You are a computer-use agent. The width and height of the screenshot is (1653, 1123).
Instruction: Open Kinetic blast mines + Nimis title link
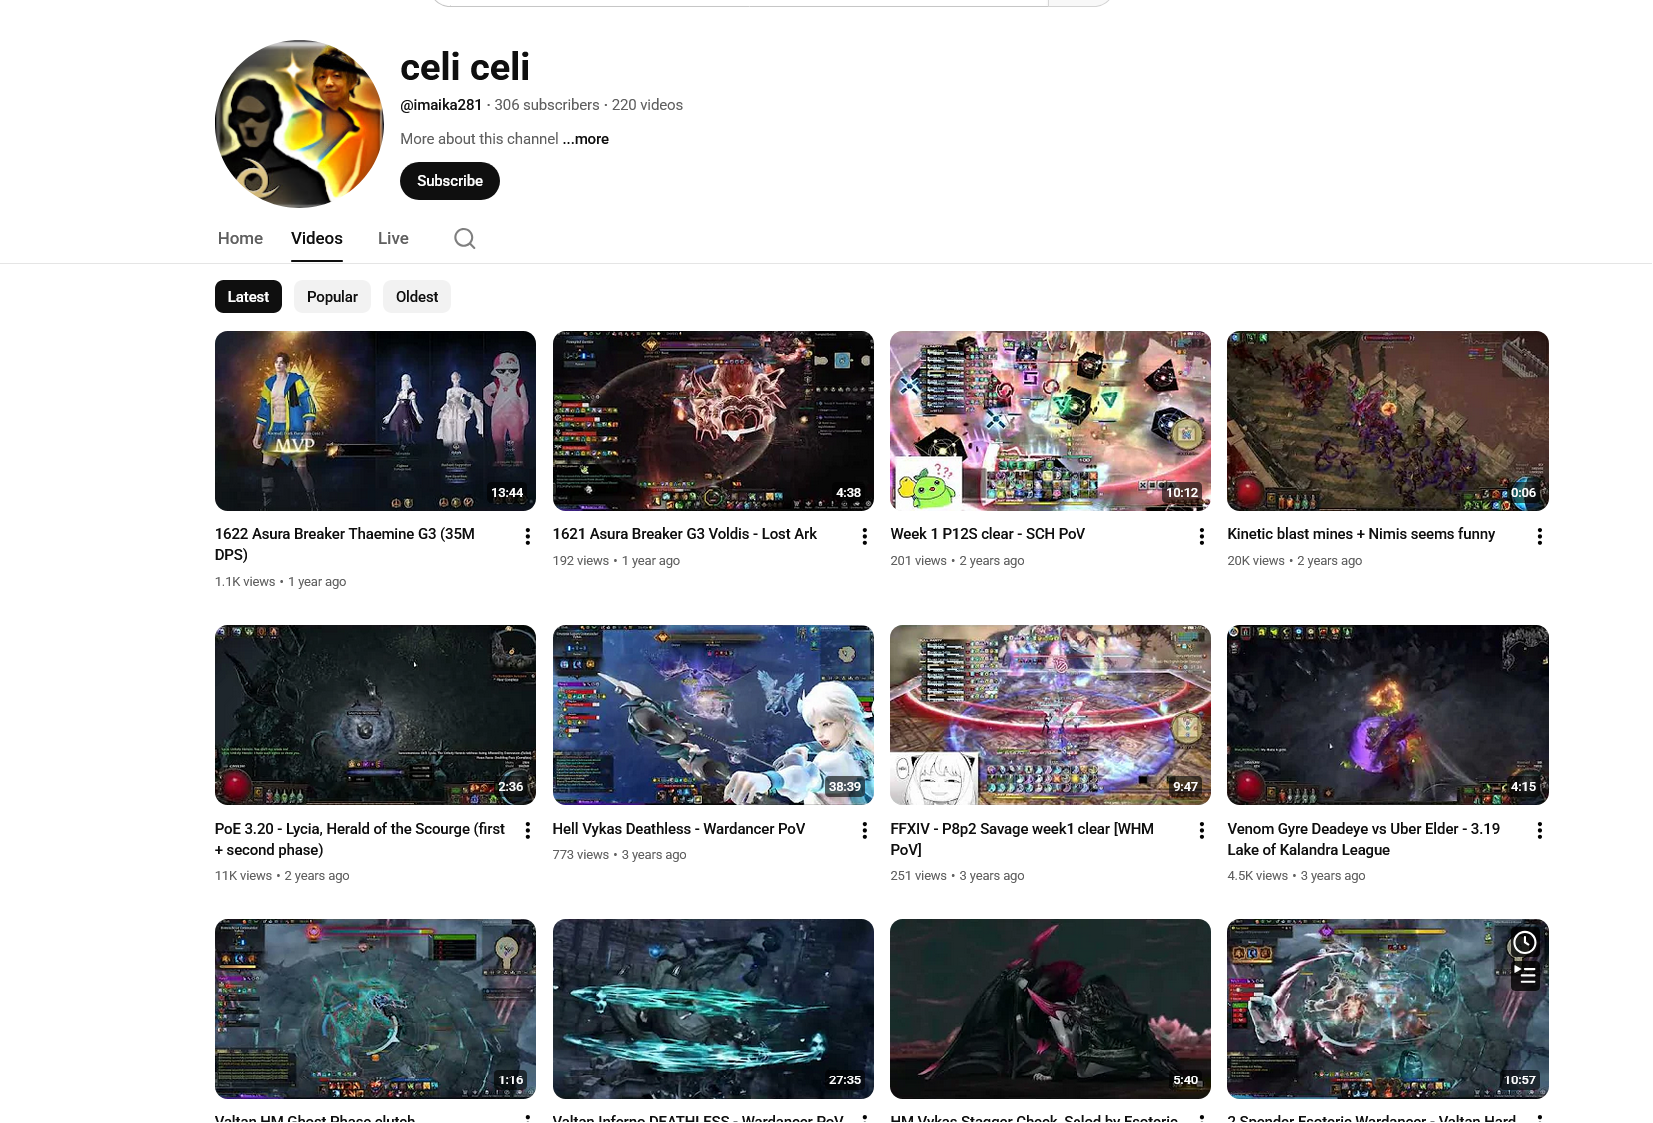tap(1361, 534)
